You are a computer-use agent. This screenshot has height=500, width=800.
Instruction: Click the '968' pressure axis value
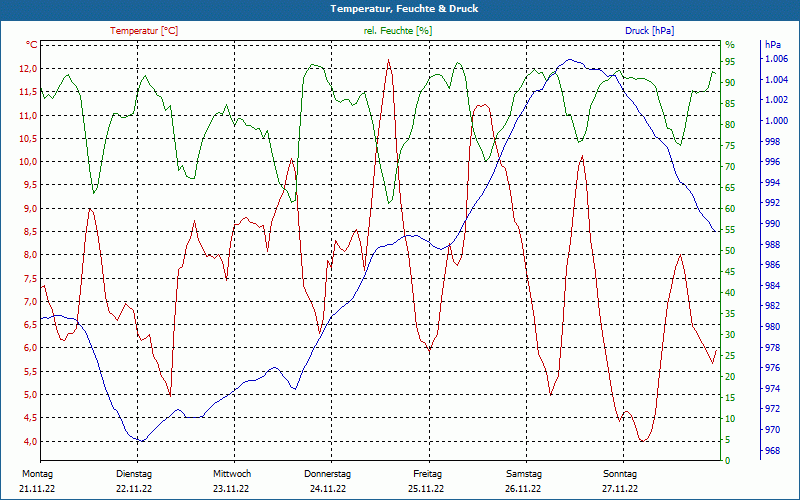(x=773, y=451)
